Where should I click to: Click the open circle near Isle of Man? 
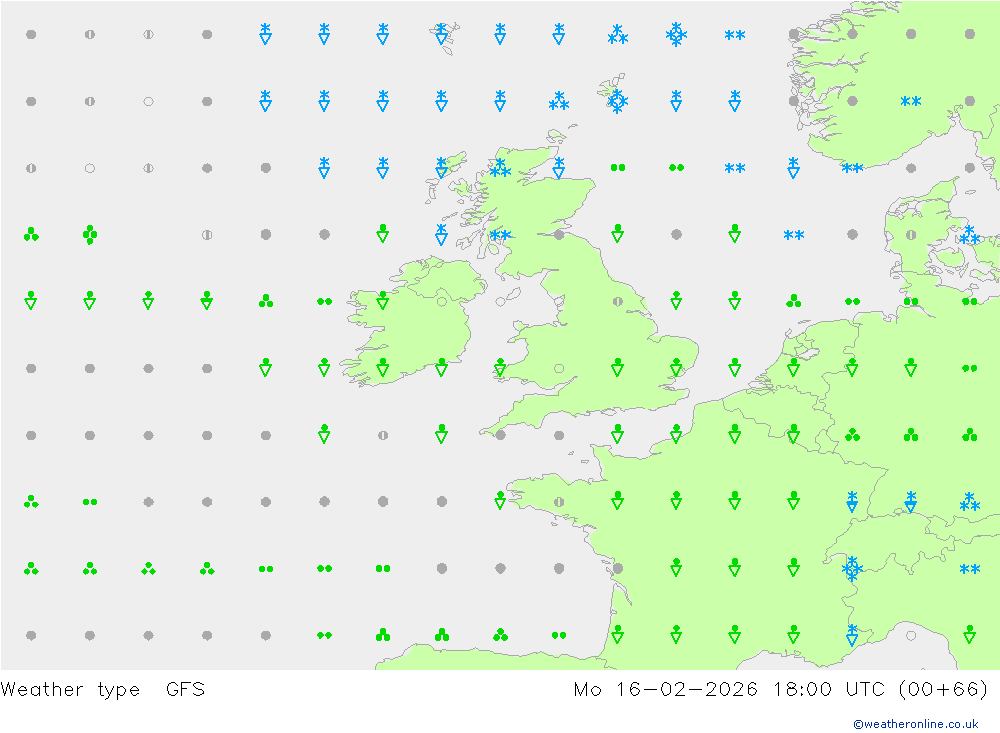[x=500, y=301]
